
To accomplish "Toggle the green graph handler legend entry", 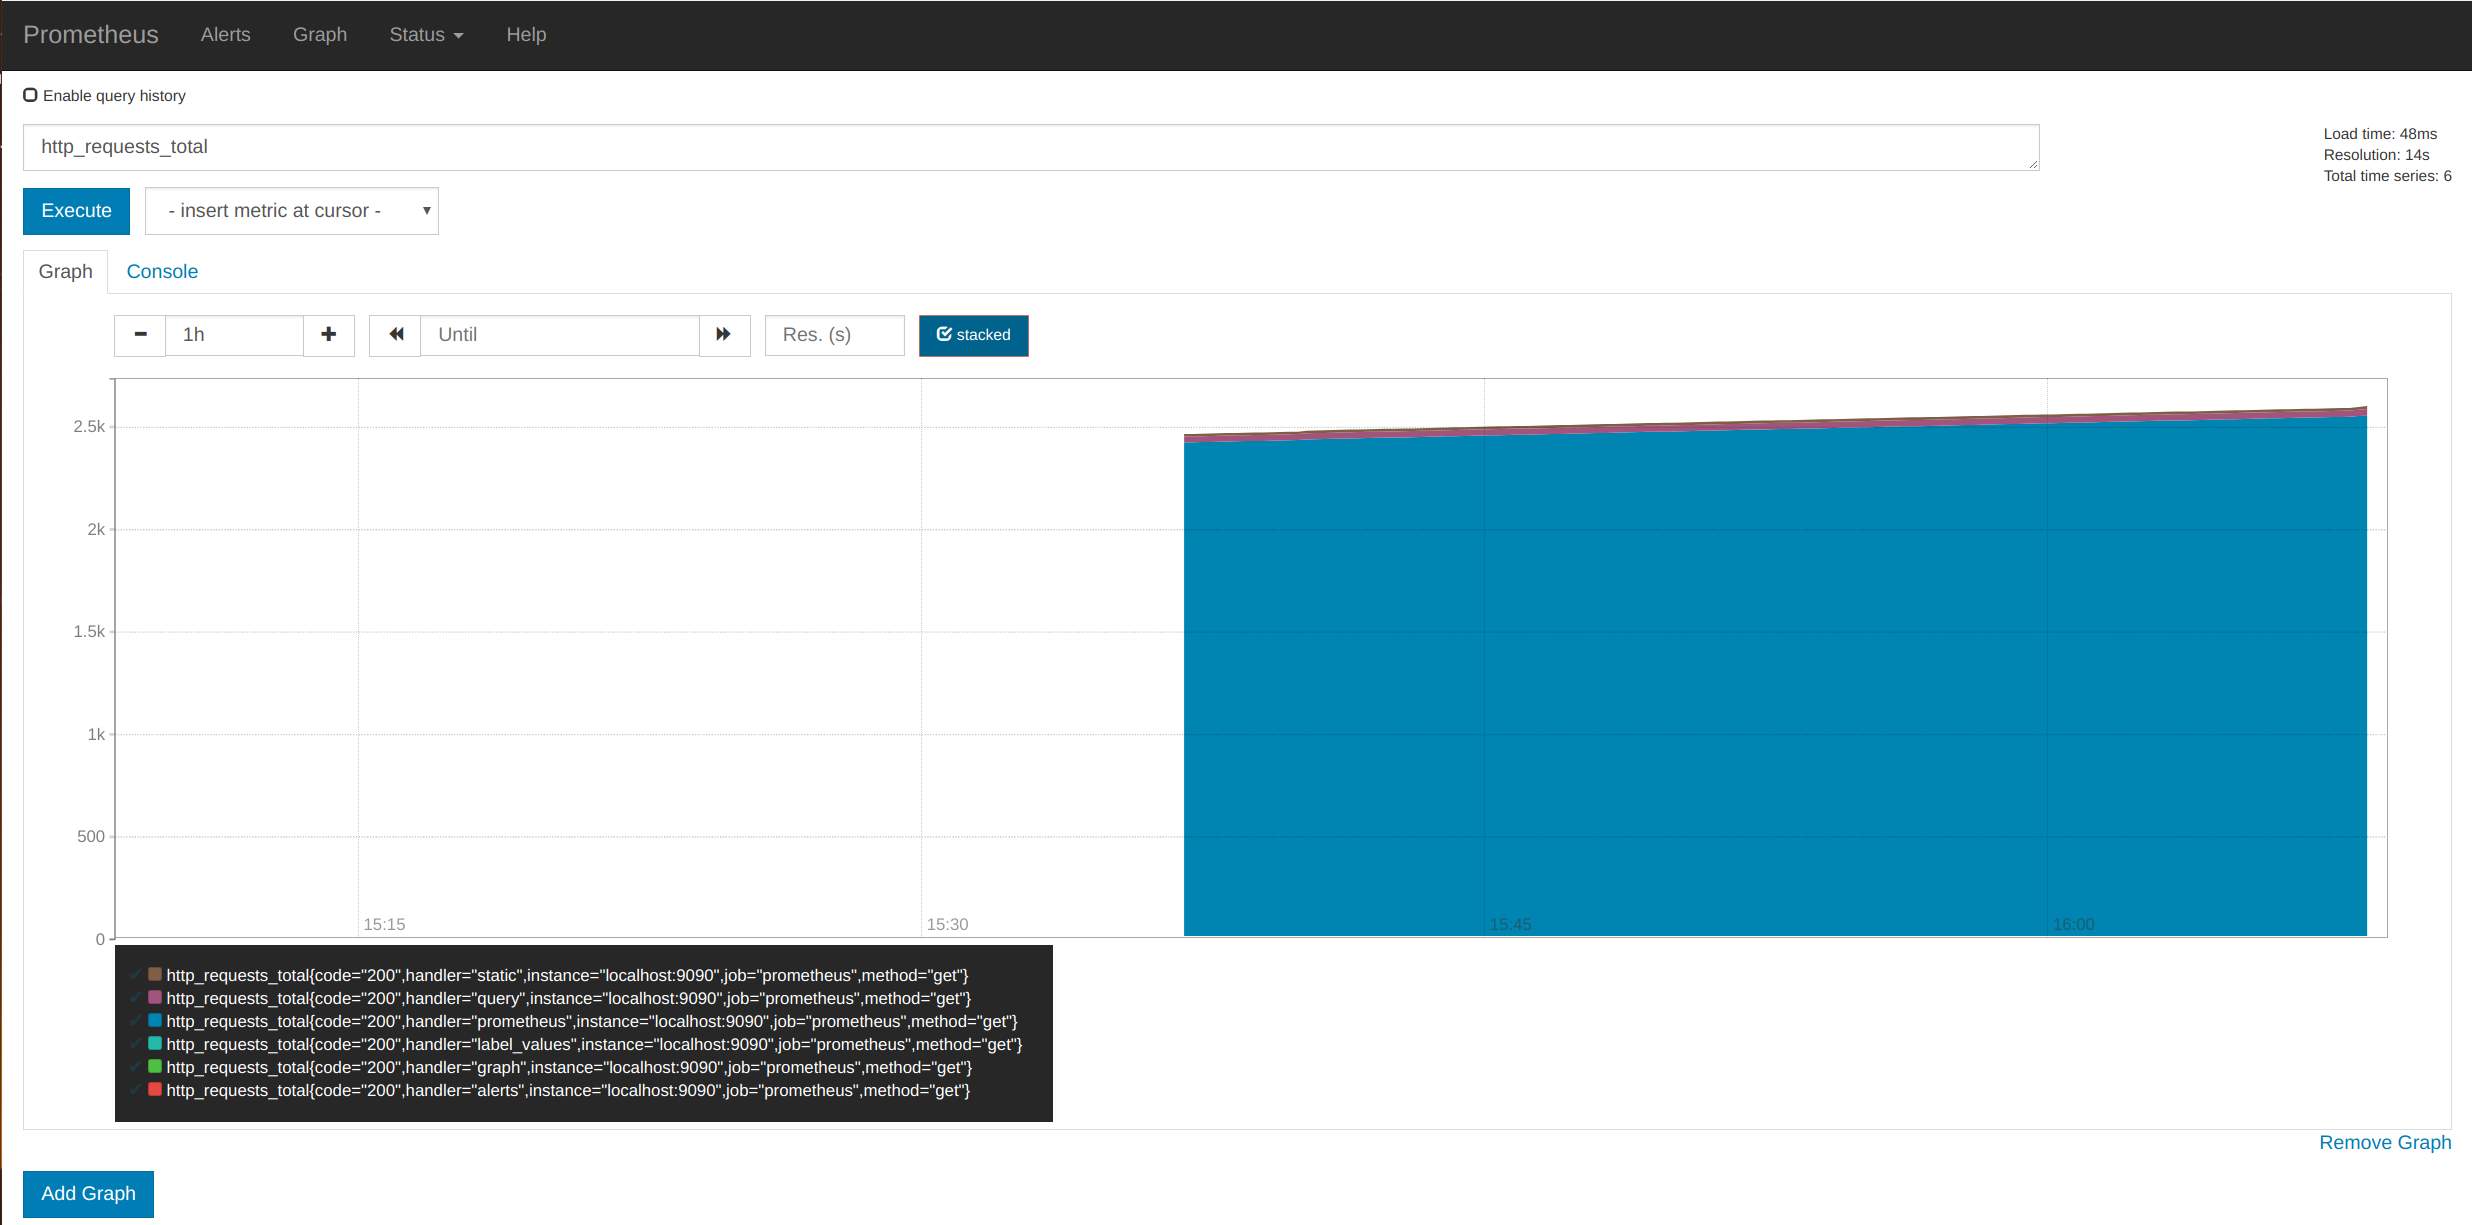I will tap(568, 1067).
